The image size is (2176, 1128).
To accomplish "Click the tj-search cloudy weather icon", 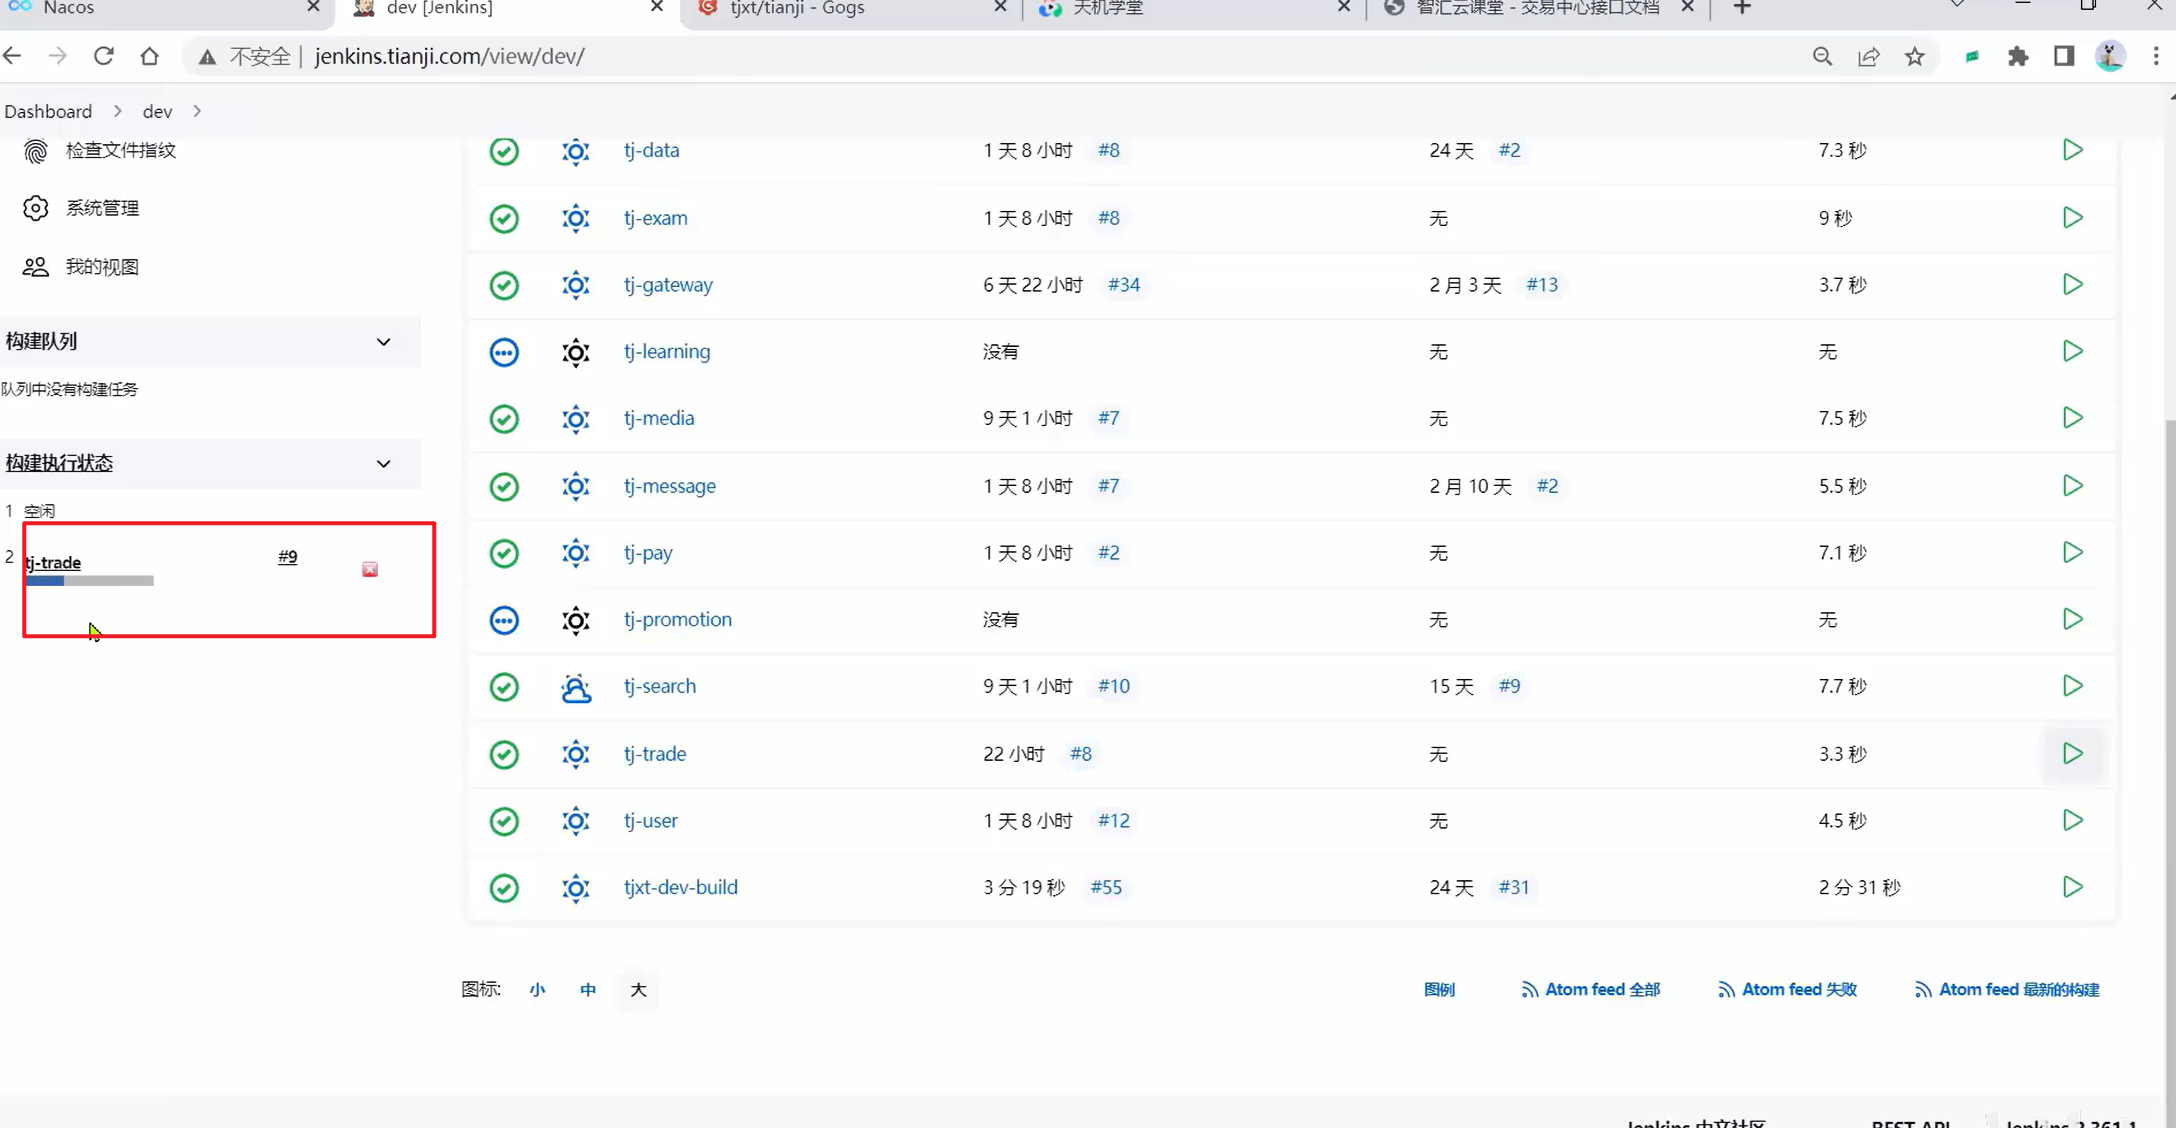I will tap(575, 687).
